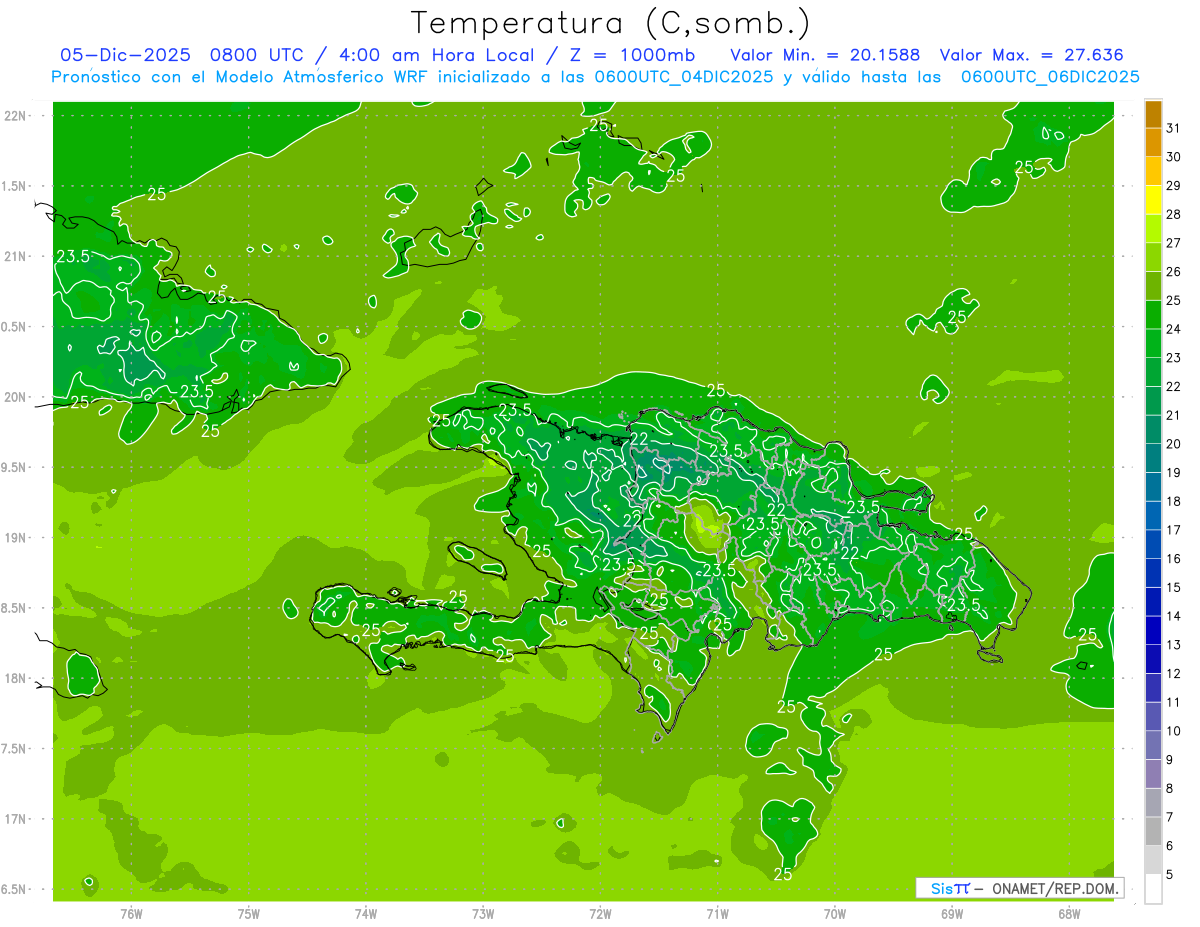Click the '27' color bar scale label
Viewport: 1200px width, 927px height.
pos(1173,243)
